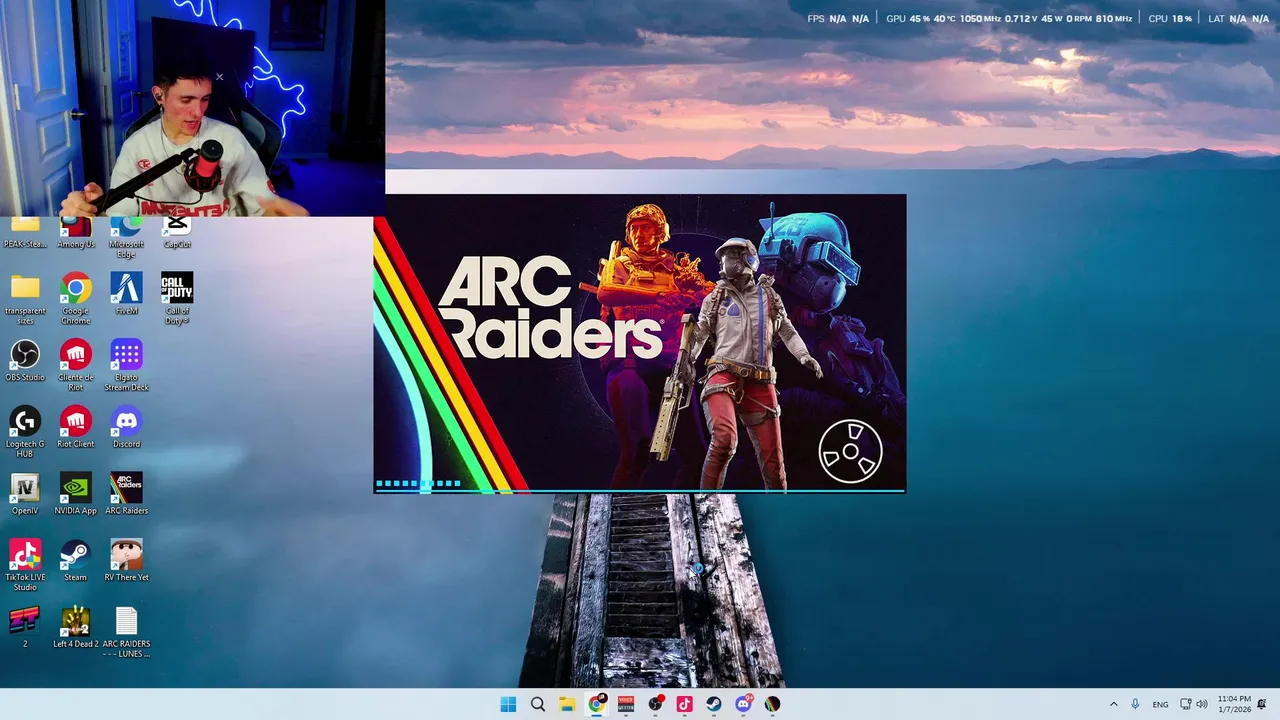Open Discord from the taskbar
This screenshot has width=1280, height=720.
tap(743, 704)
